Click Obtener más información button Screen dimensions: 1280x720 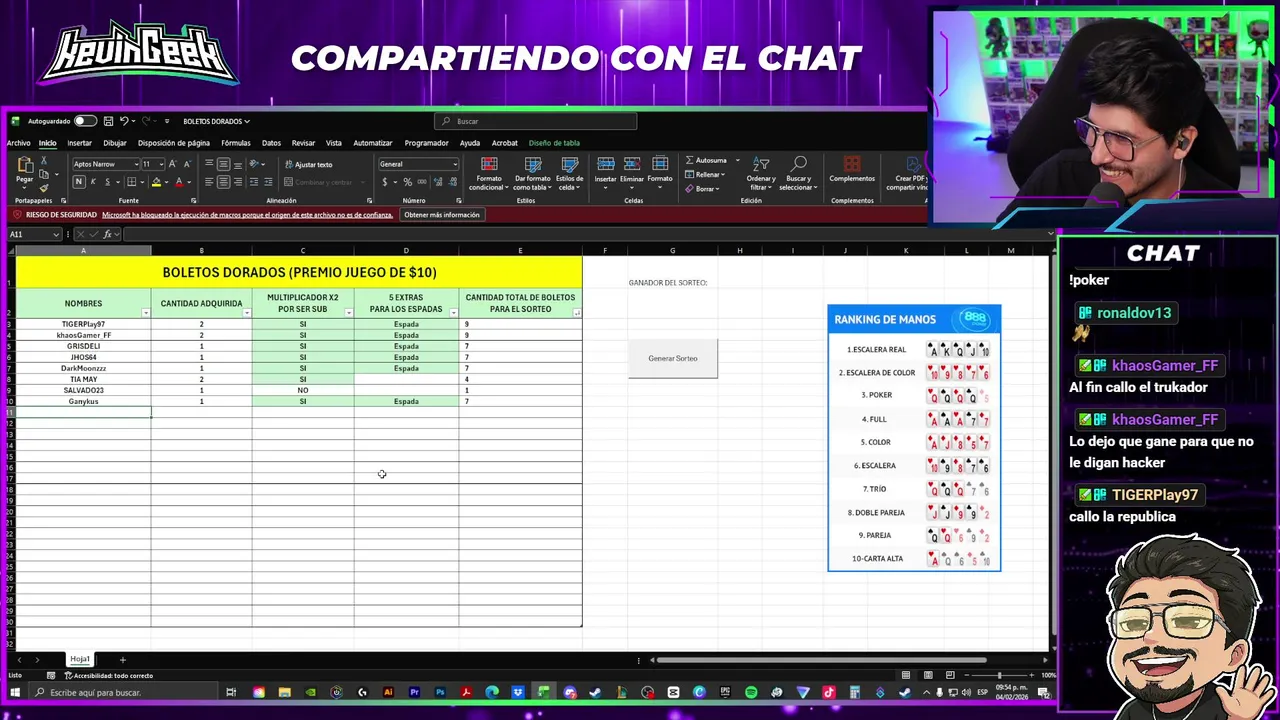(x=441, y=215)
